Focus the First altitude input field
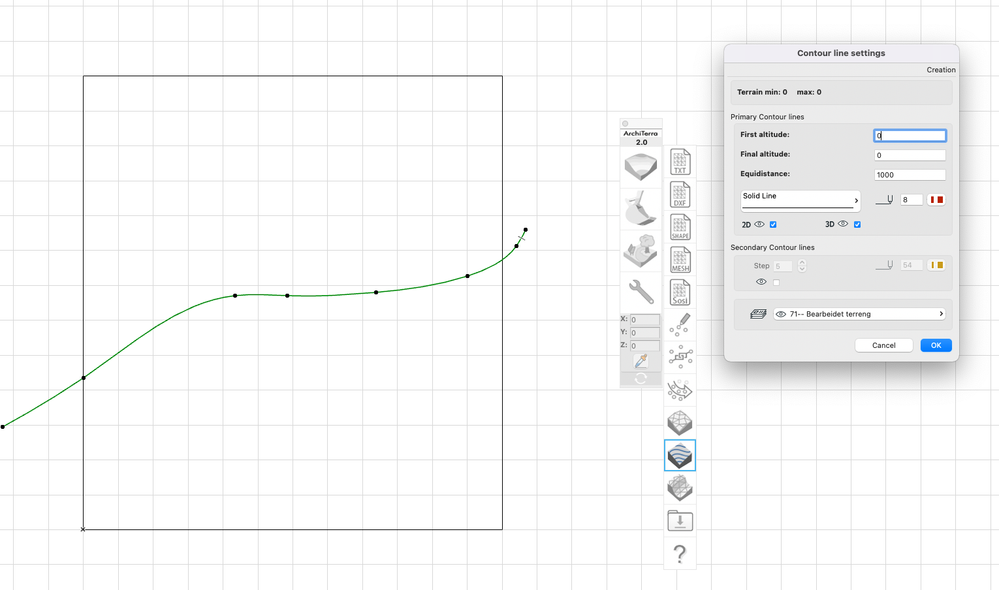This screenshot has width=999, height=590. pyautogui.click(x=910, y=135)
